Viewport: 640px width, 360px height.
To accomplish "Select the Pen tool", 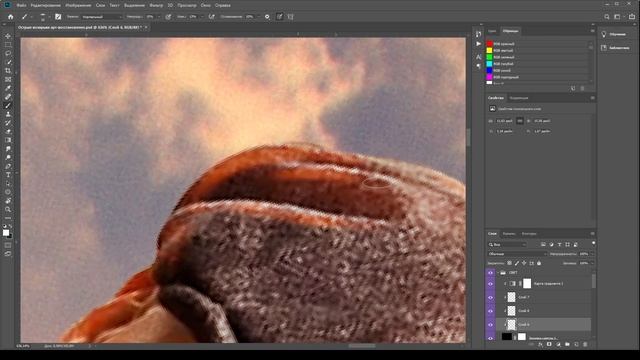I will 8,166.
